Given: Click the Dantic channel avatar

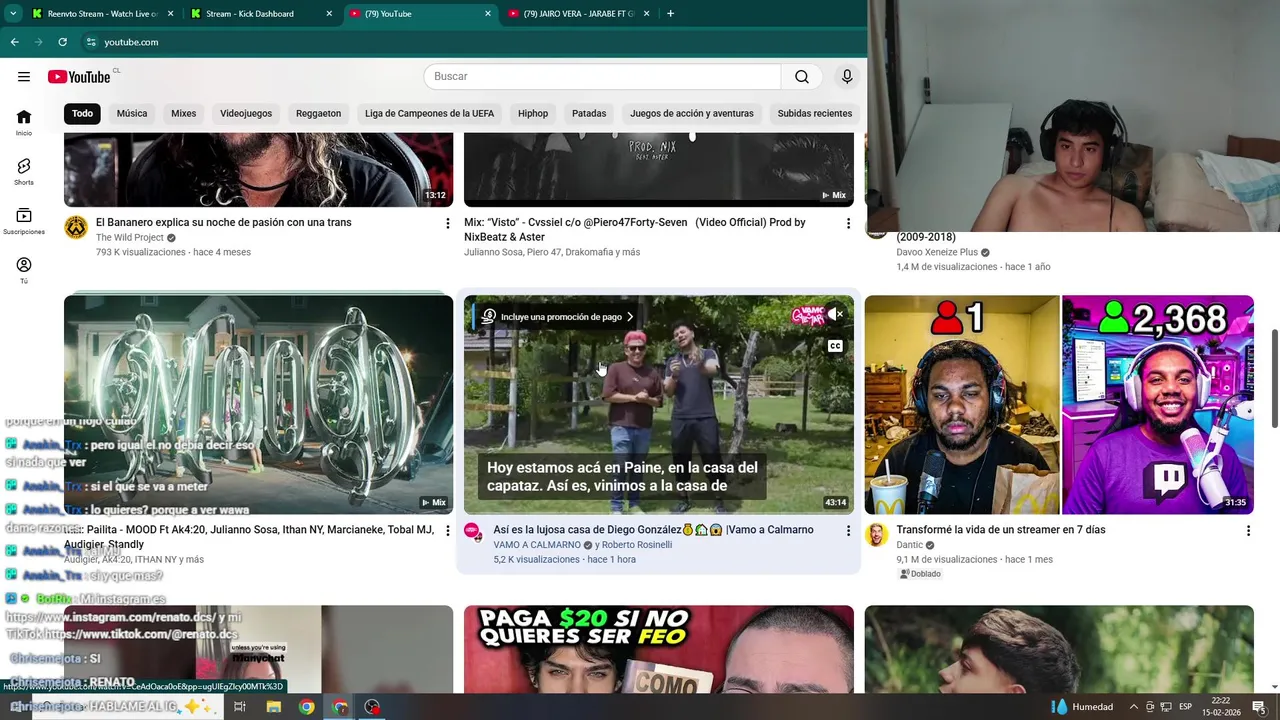Looking at the screenshot, I should (877, 534).
